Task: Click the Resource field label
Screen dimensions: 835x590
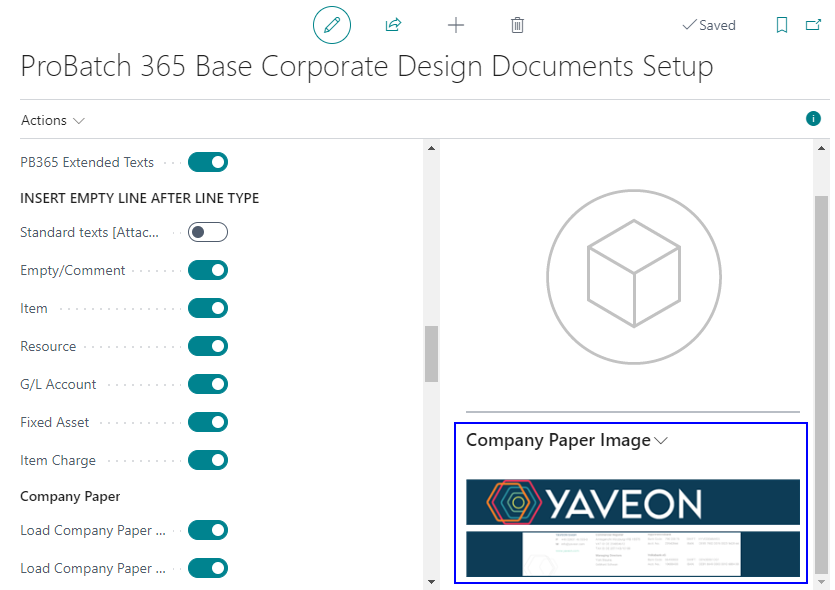Action: point(48,347)
